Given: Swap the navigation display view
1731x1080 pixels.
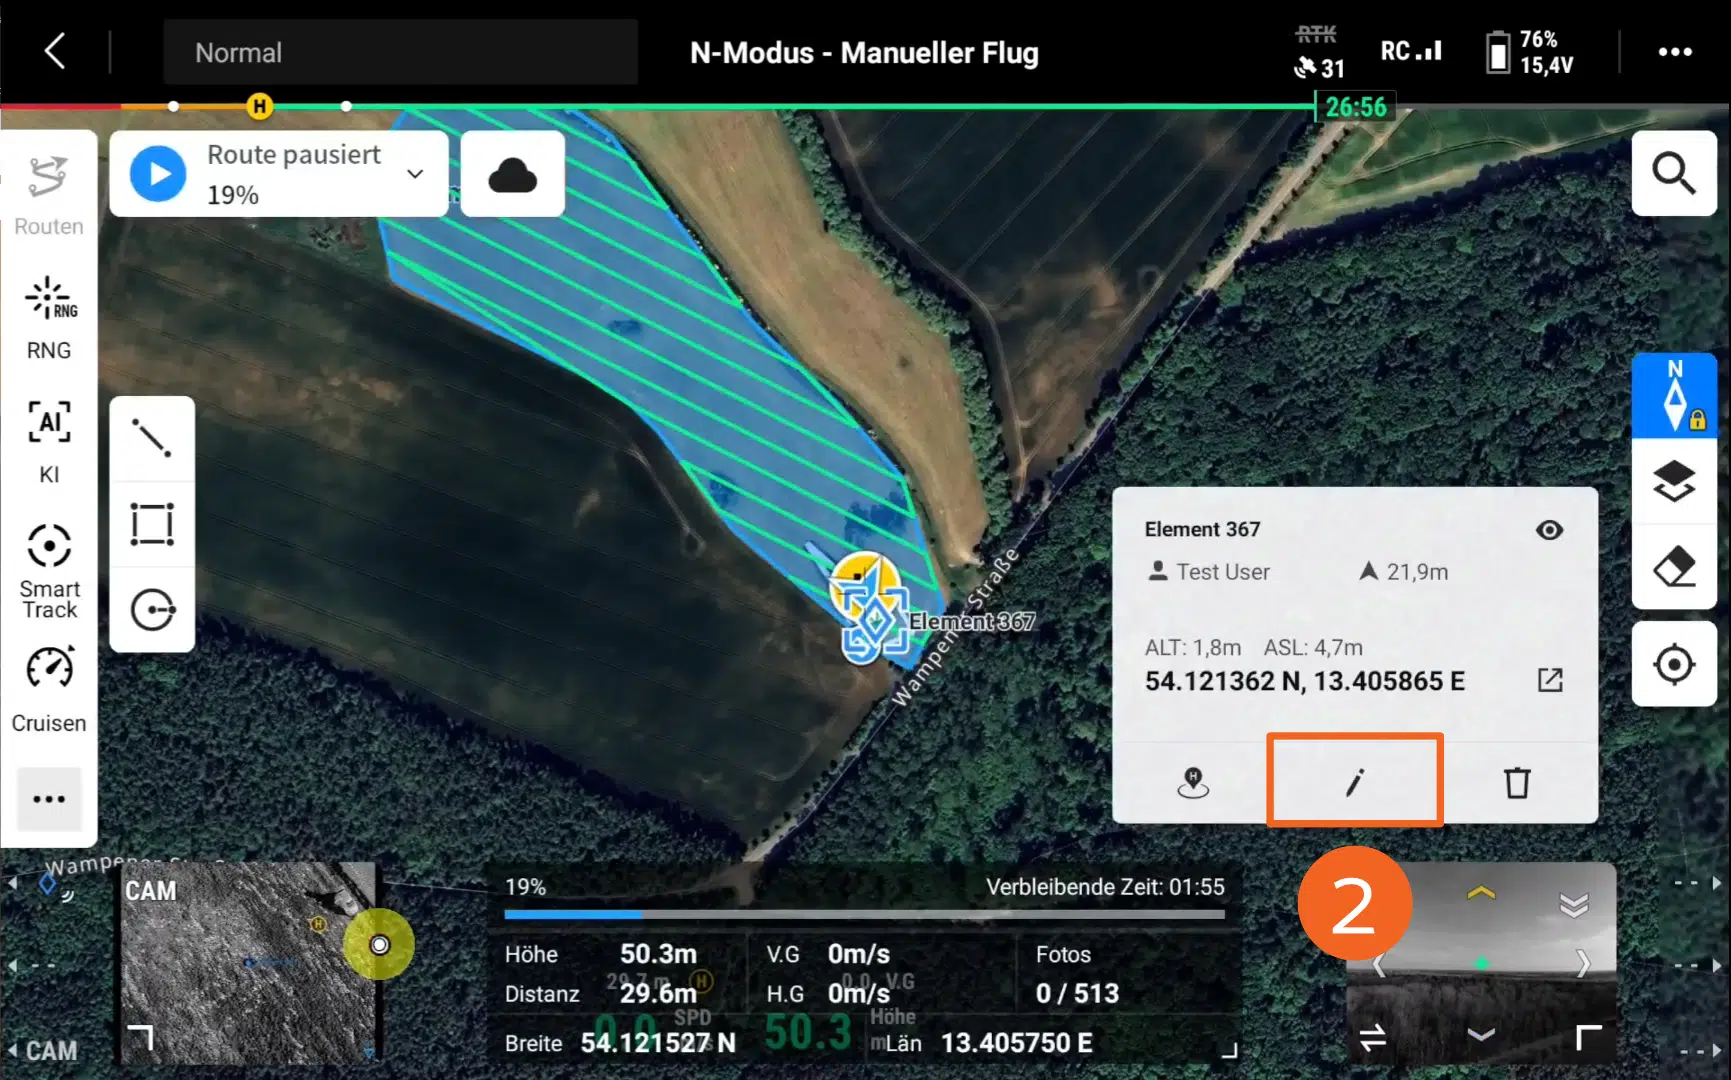Looking at the screenshot, I should click(x=1372, y=1037).
